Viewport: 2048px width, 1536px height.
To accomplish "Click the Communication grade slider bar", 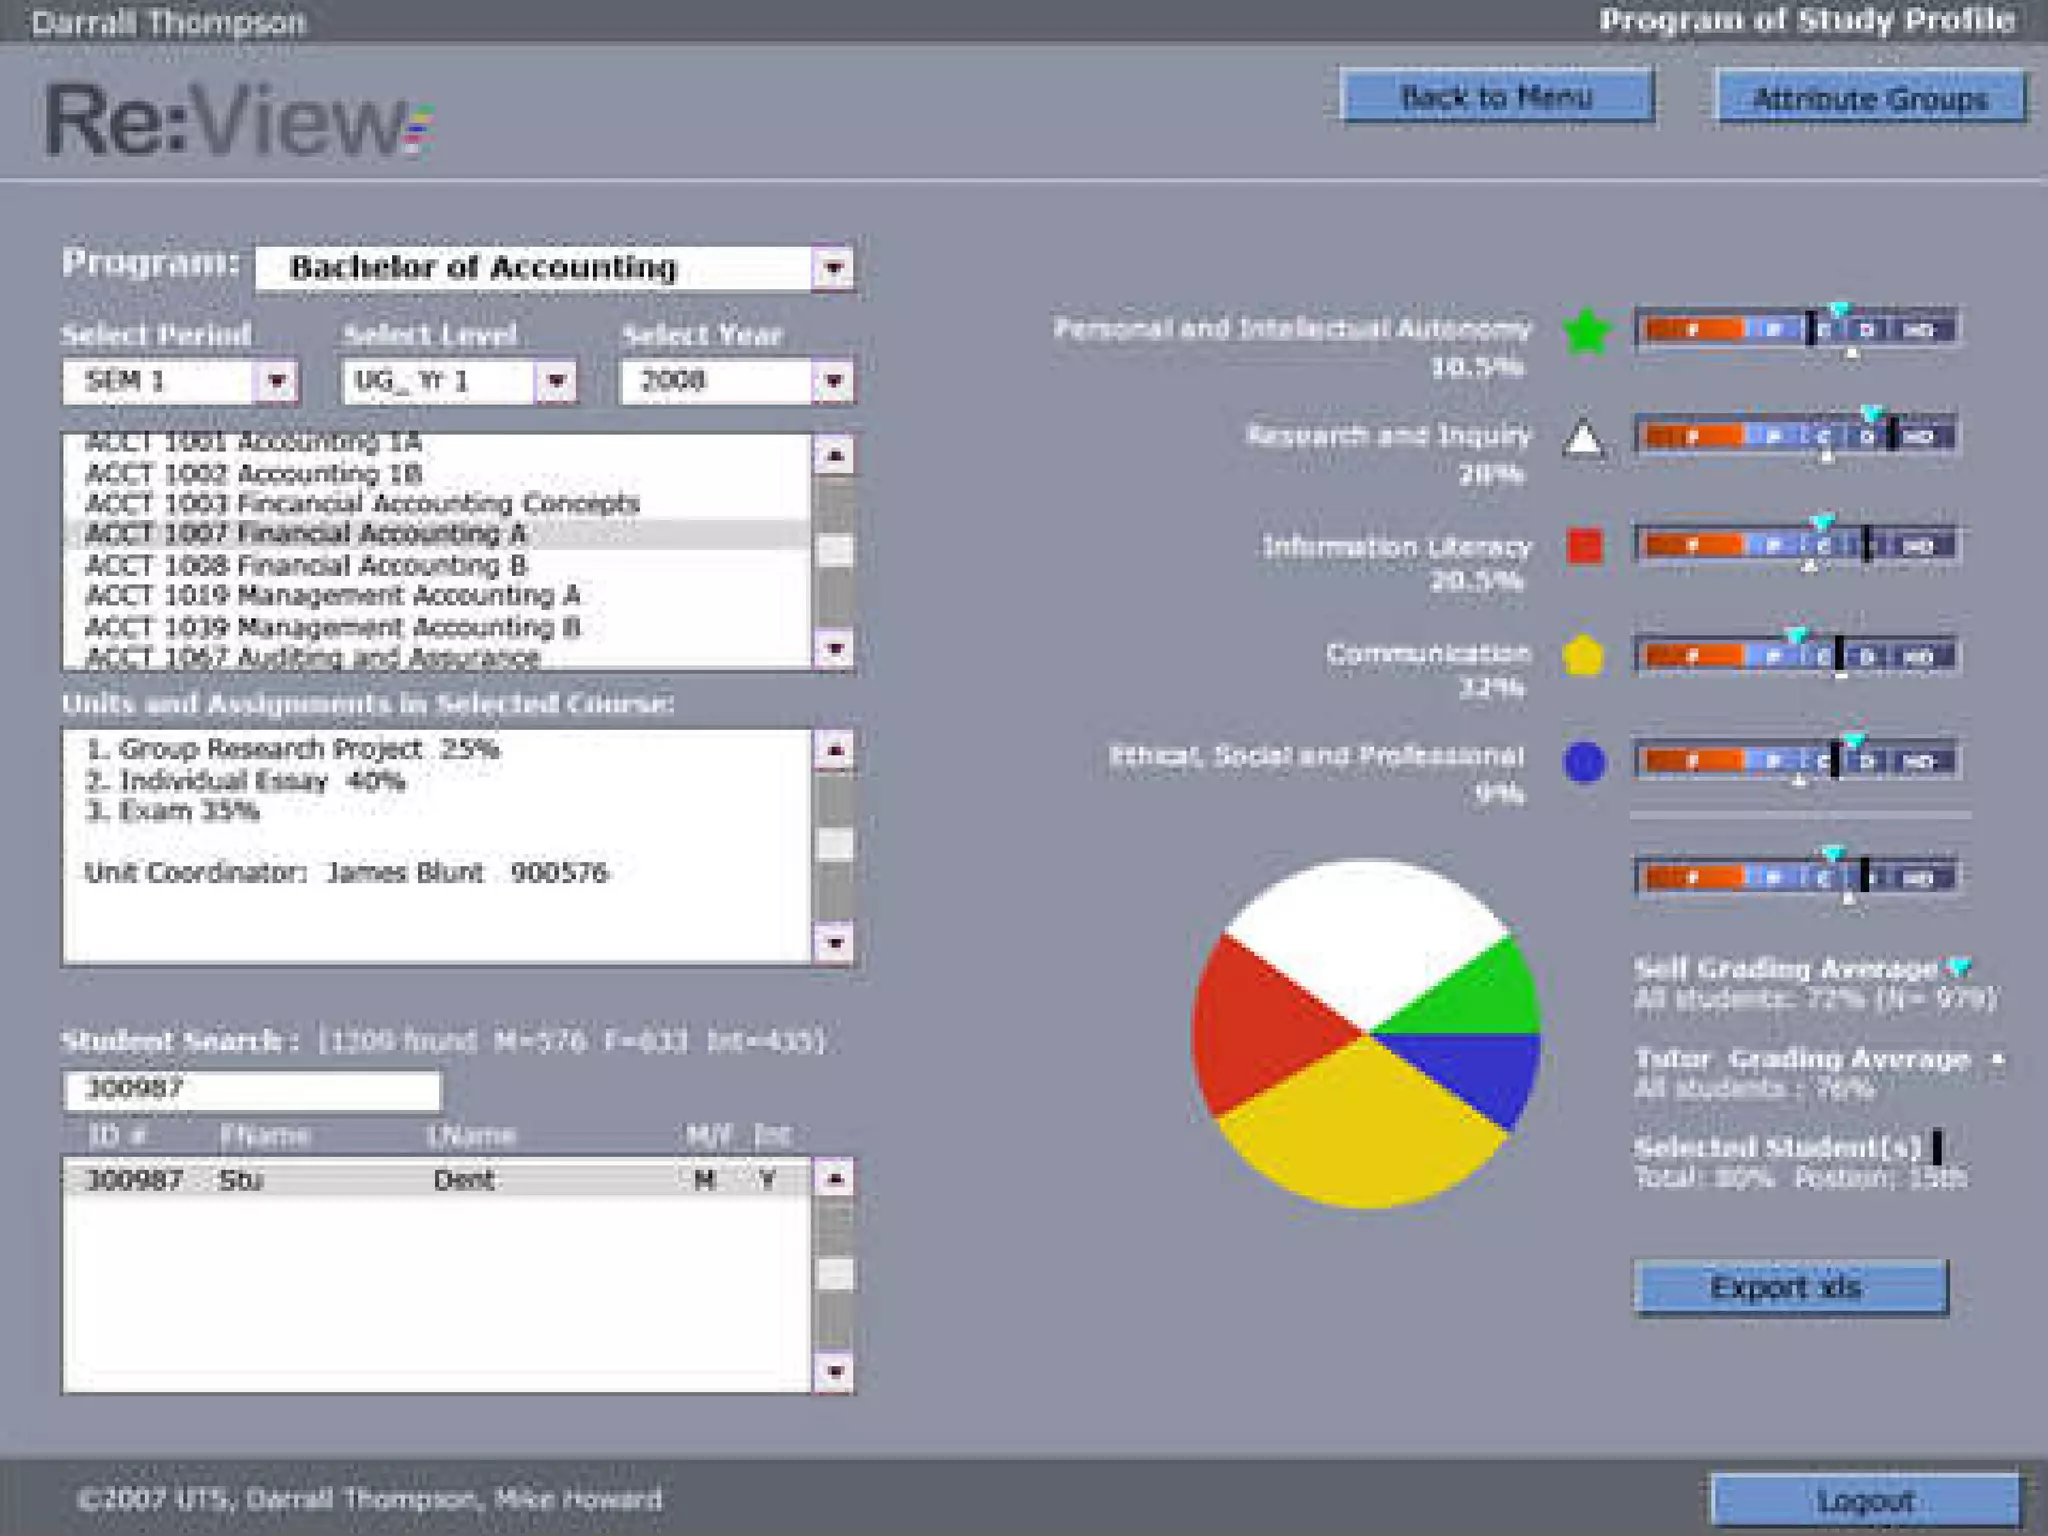I will pyautogui.click(x=1796, y=656).
